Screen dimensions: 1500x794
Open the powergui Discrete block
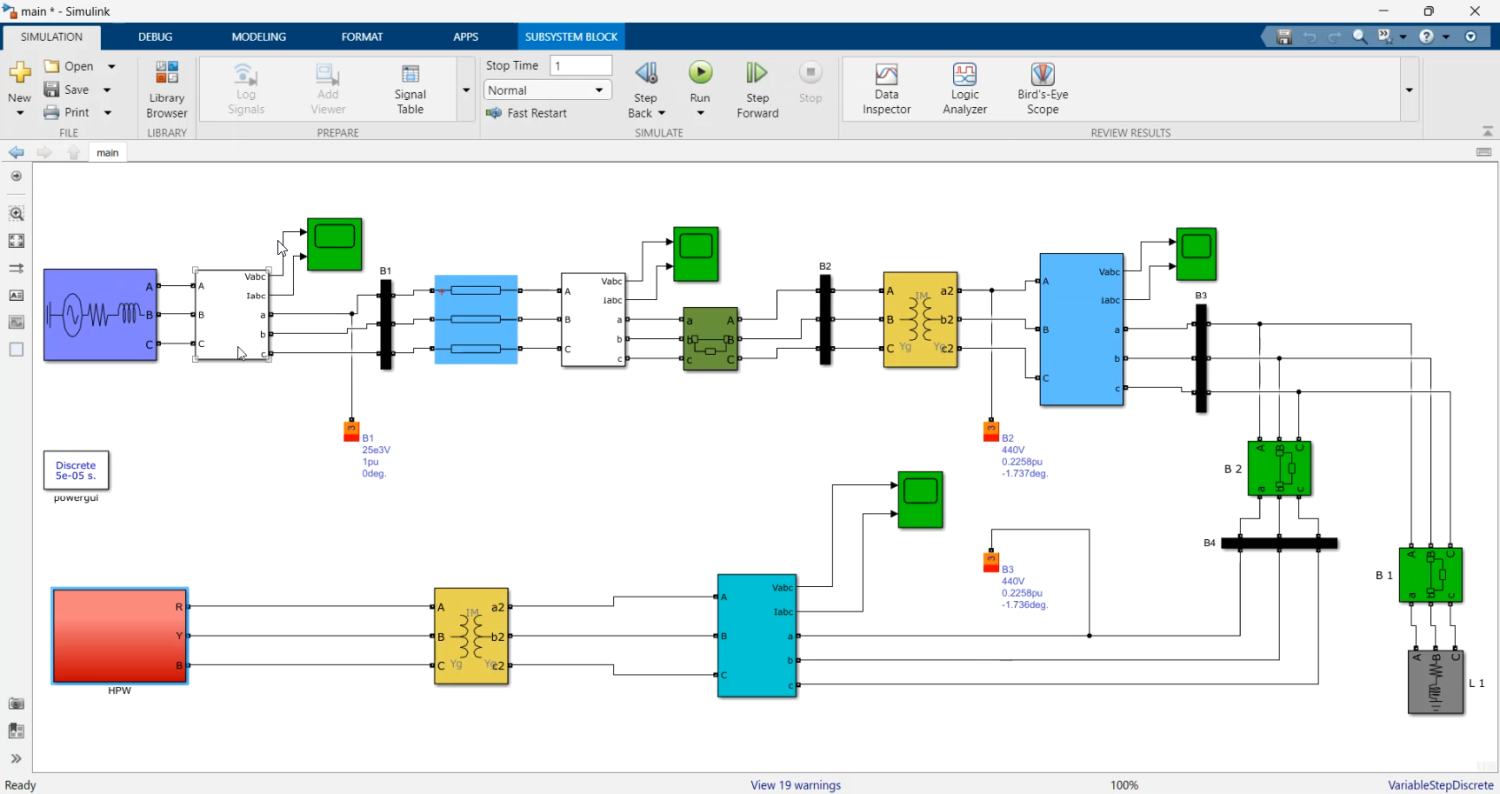click(x=76, y=470)
